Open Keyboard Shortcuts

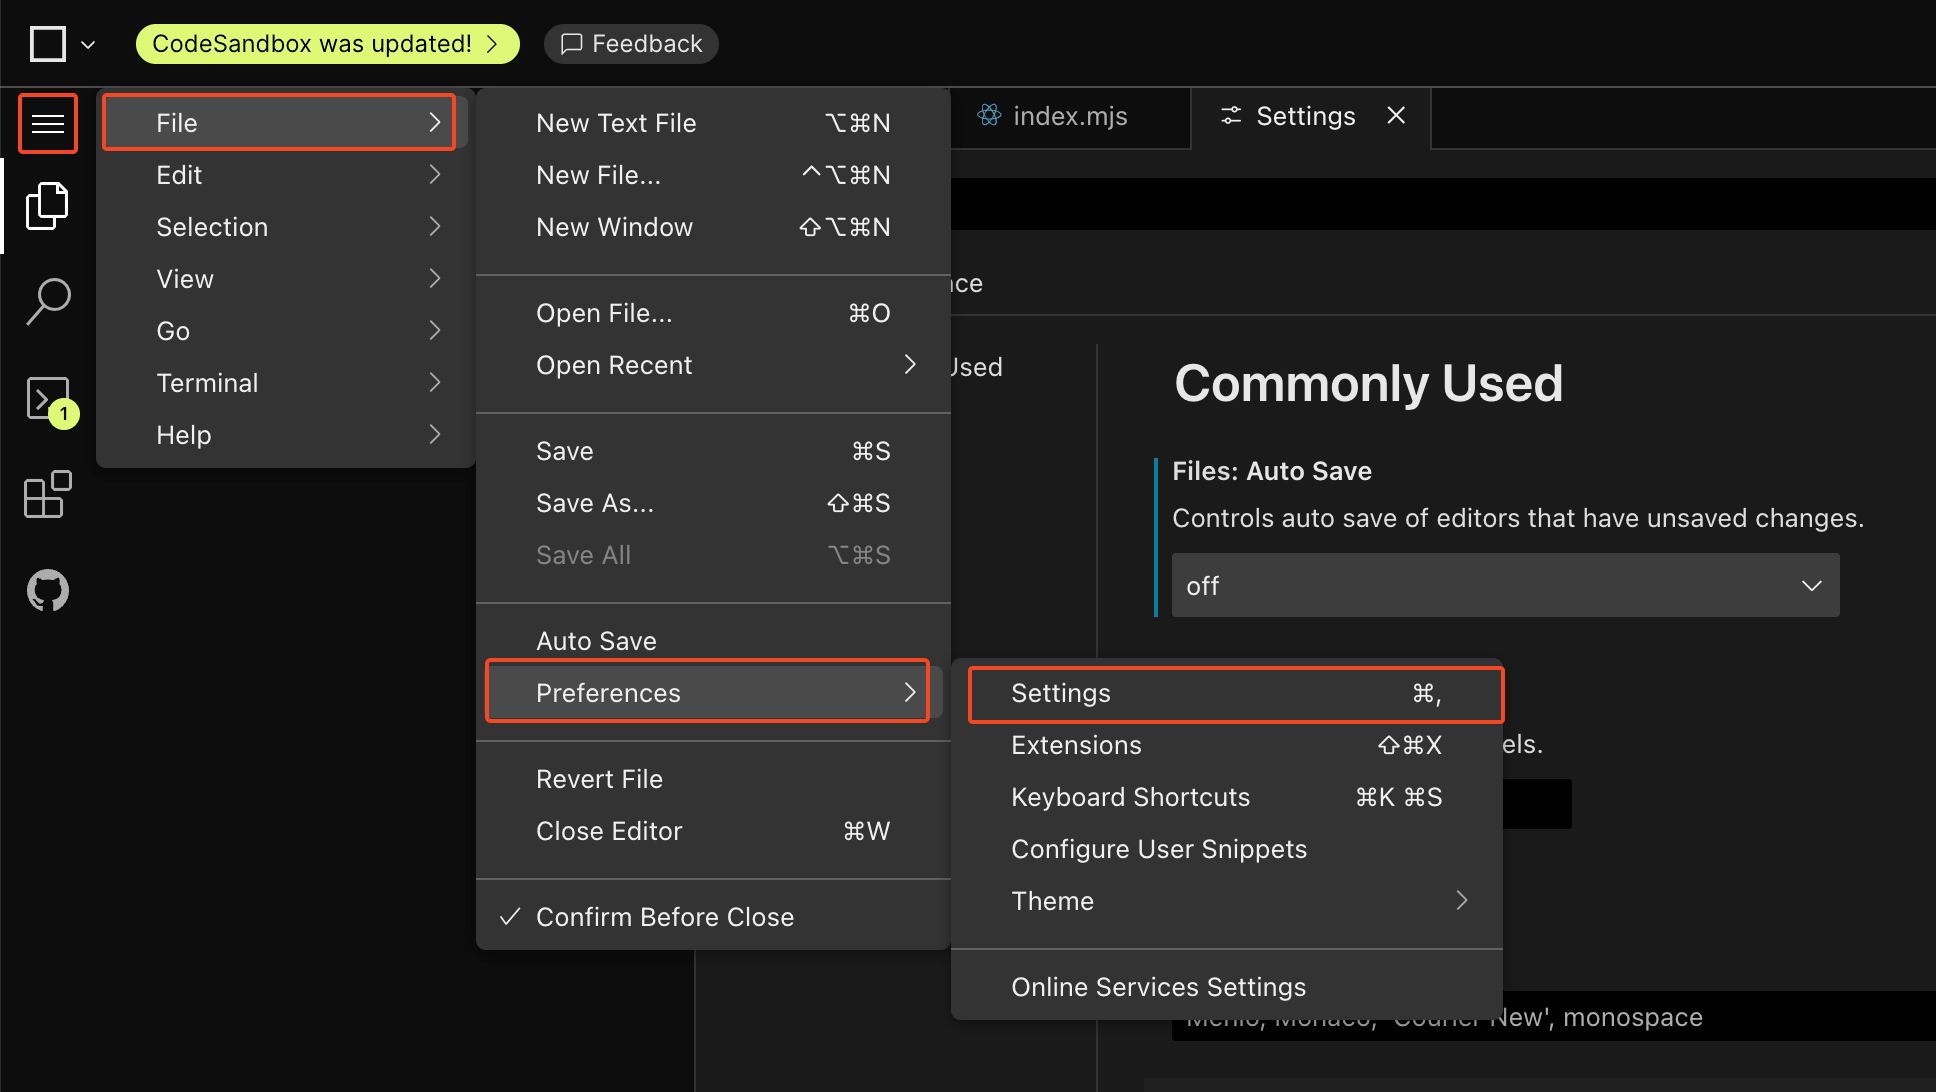(x=1227, y=797)
